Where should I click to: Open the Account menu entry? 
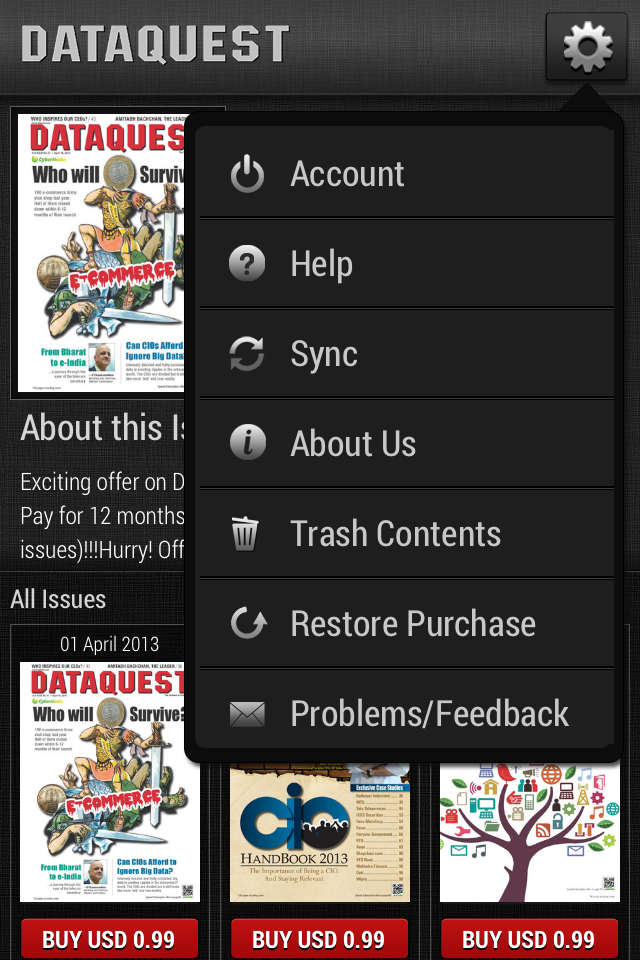click(407, 174)
